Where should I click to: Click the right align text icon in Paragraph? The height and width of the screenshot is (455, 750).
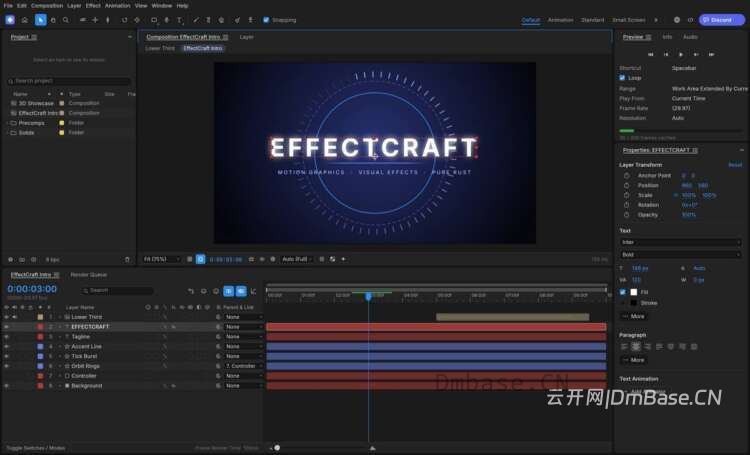648,346
